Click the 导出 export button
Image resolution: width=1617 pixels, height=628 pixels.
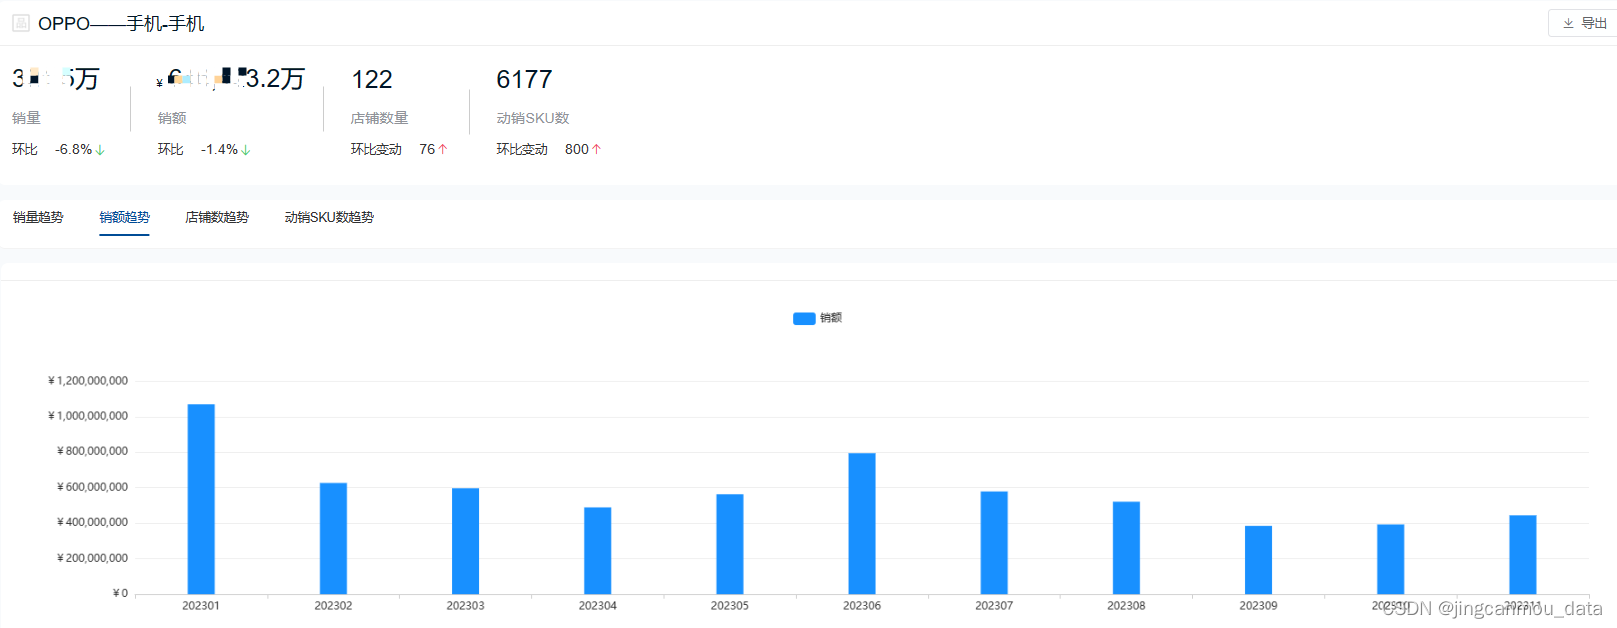click(x=1584, y=23)
